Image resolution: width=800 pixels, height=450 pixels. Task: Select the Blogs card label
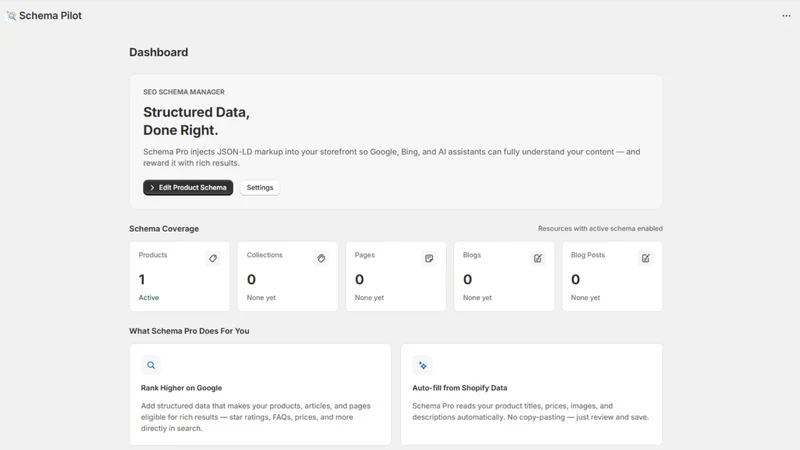coord(472,255)
